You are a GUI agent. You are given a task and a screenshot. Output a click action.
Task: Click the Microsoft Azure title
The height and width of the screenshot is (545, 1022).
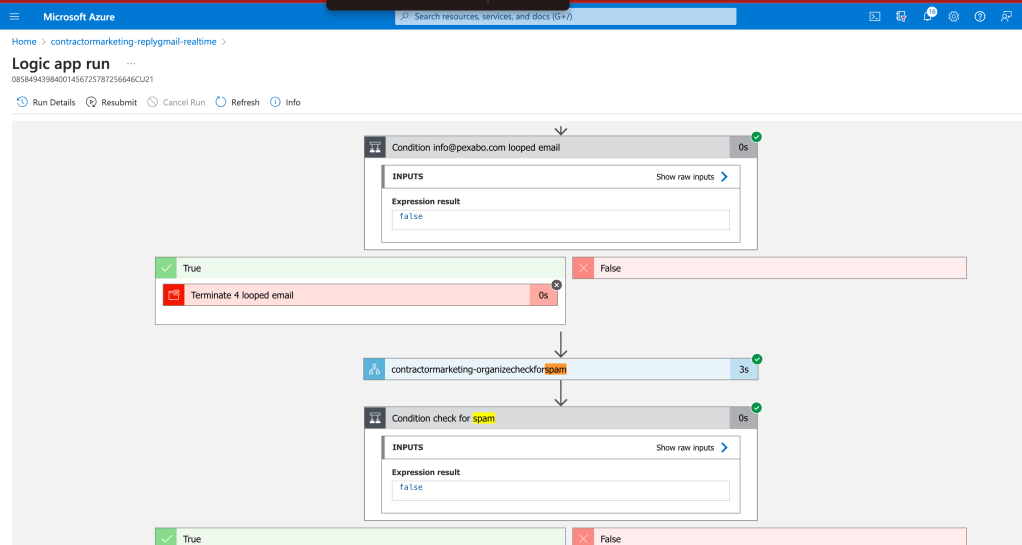(79, 17)
